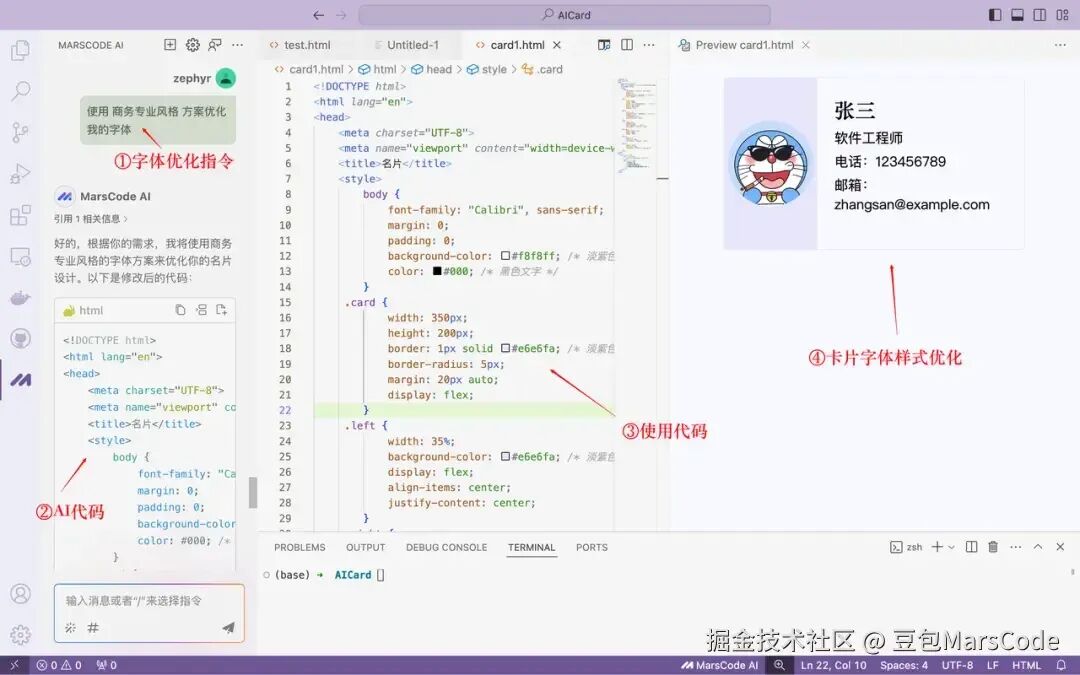The width and height of the screenshot is (1080, 675).
Task: Toggle the bottom panel layout
Action: [x=1017, y=15]
